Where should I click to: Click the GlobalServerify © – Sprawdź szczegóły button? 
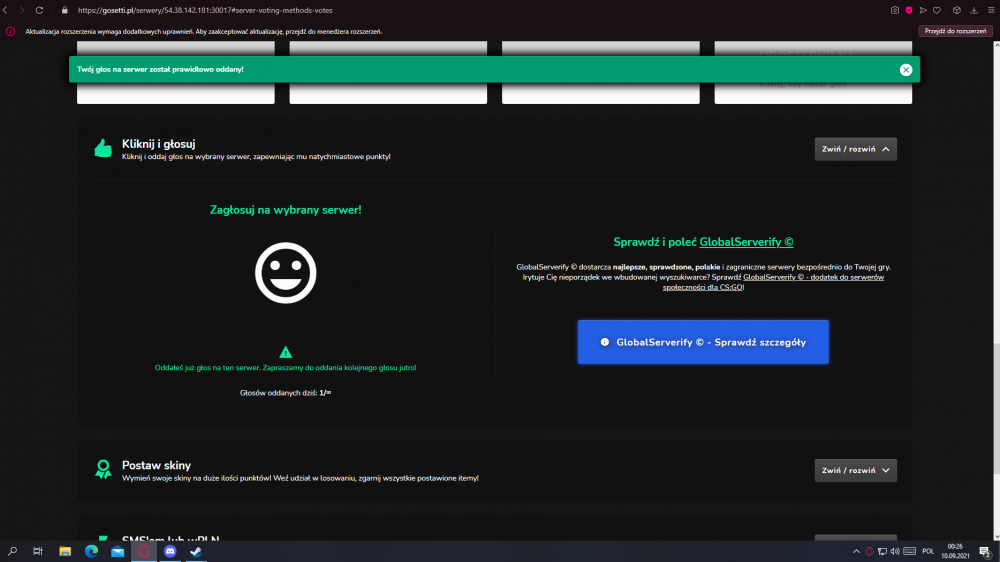[703, 342]
